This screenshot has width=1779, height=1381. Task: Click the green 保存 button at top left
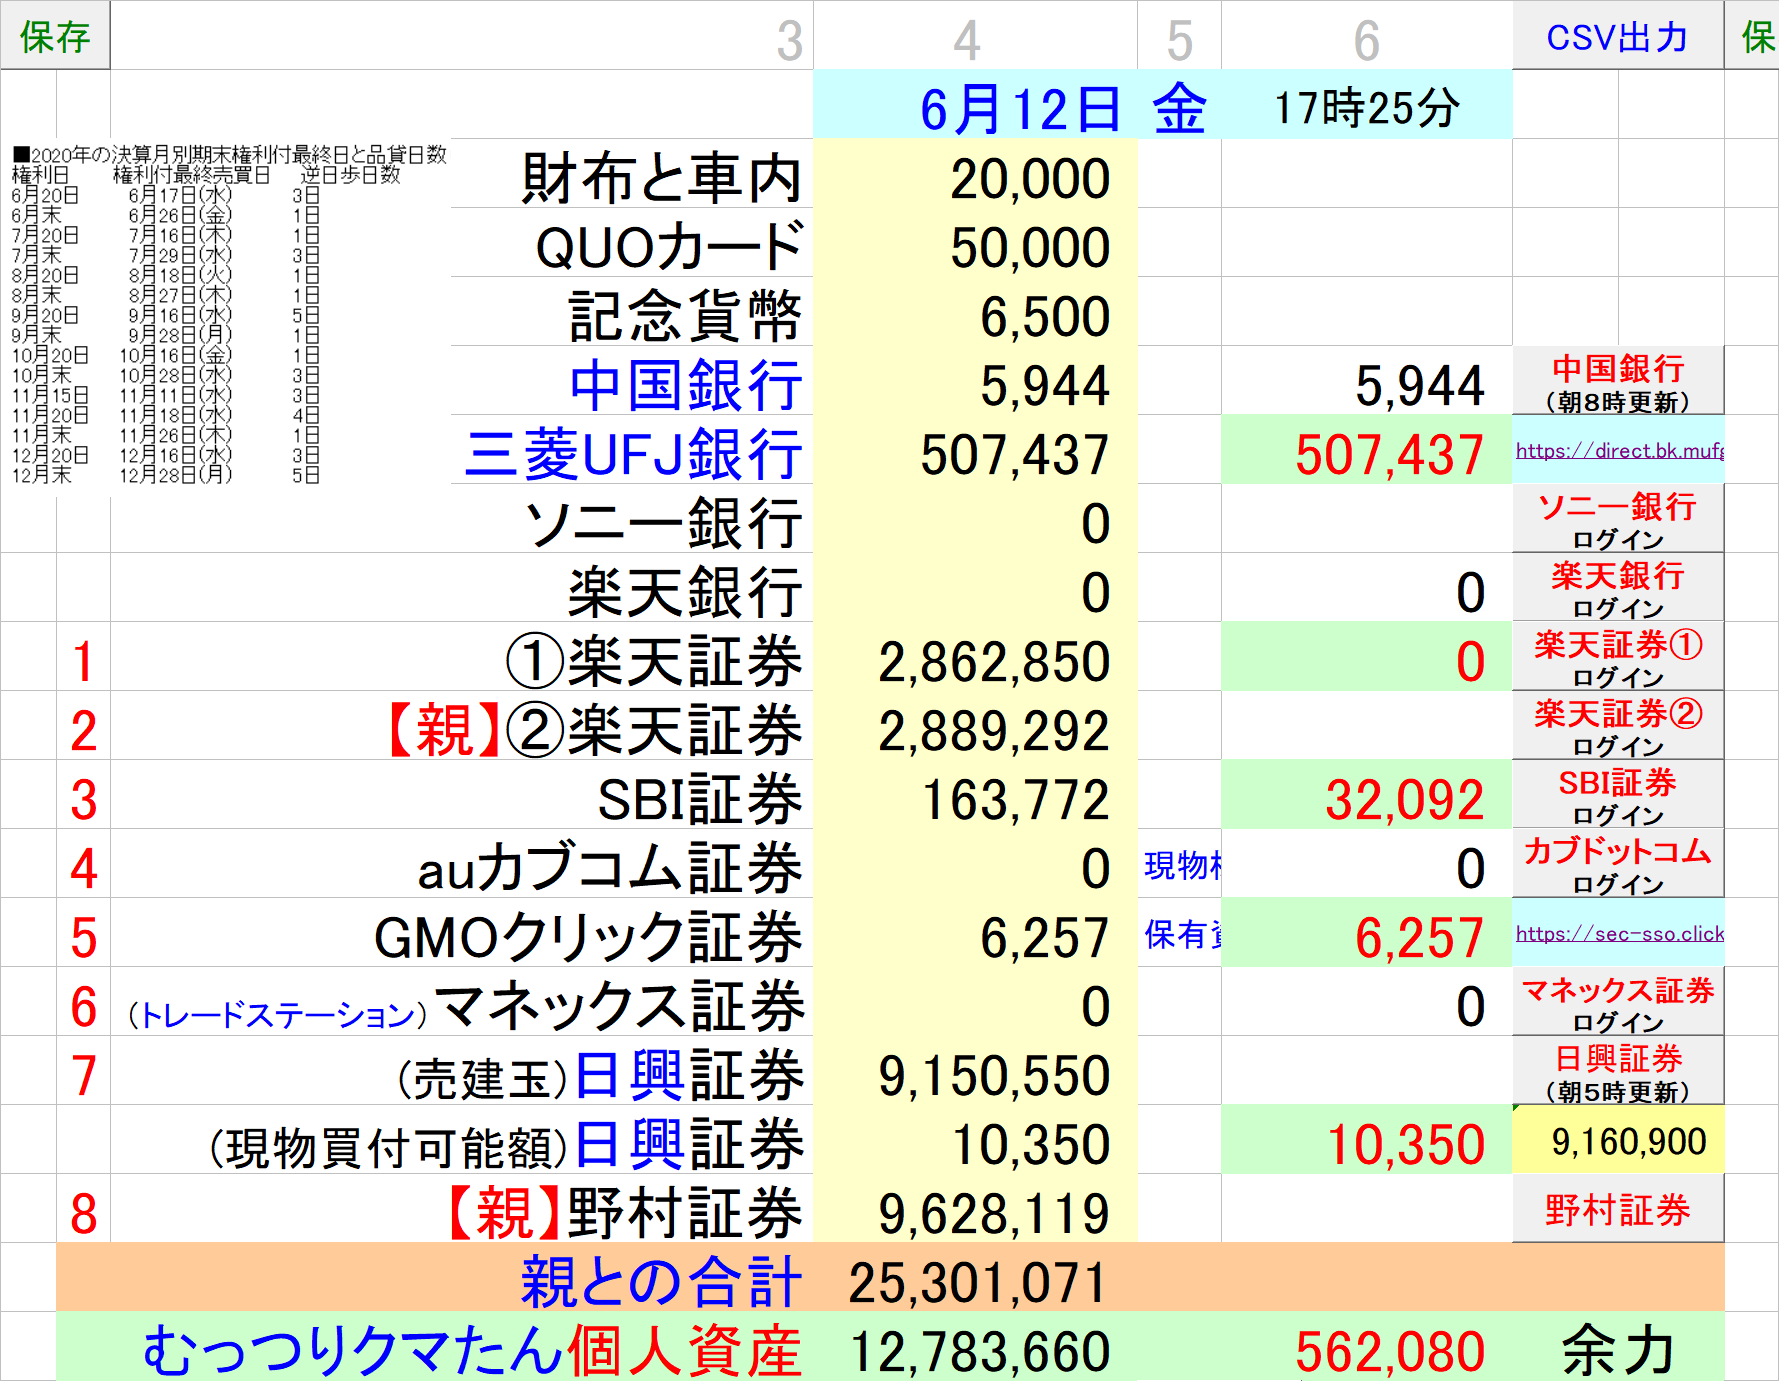(x=55, y=36)
